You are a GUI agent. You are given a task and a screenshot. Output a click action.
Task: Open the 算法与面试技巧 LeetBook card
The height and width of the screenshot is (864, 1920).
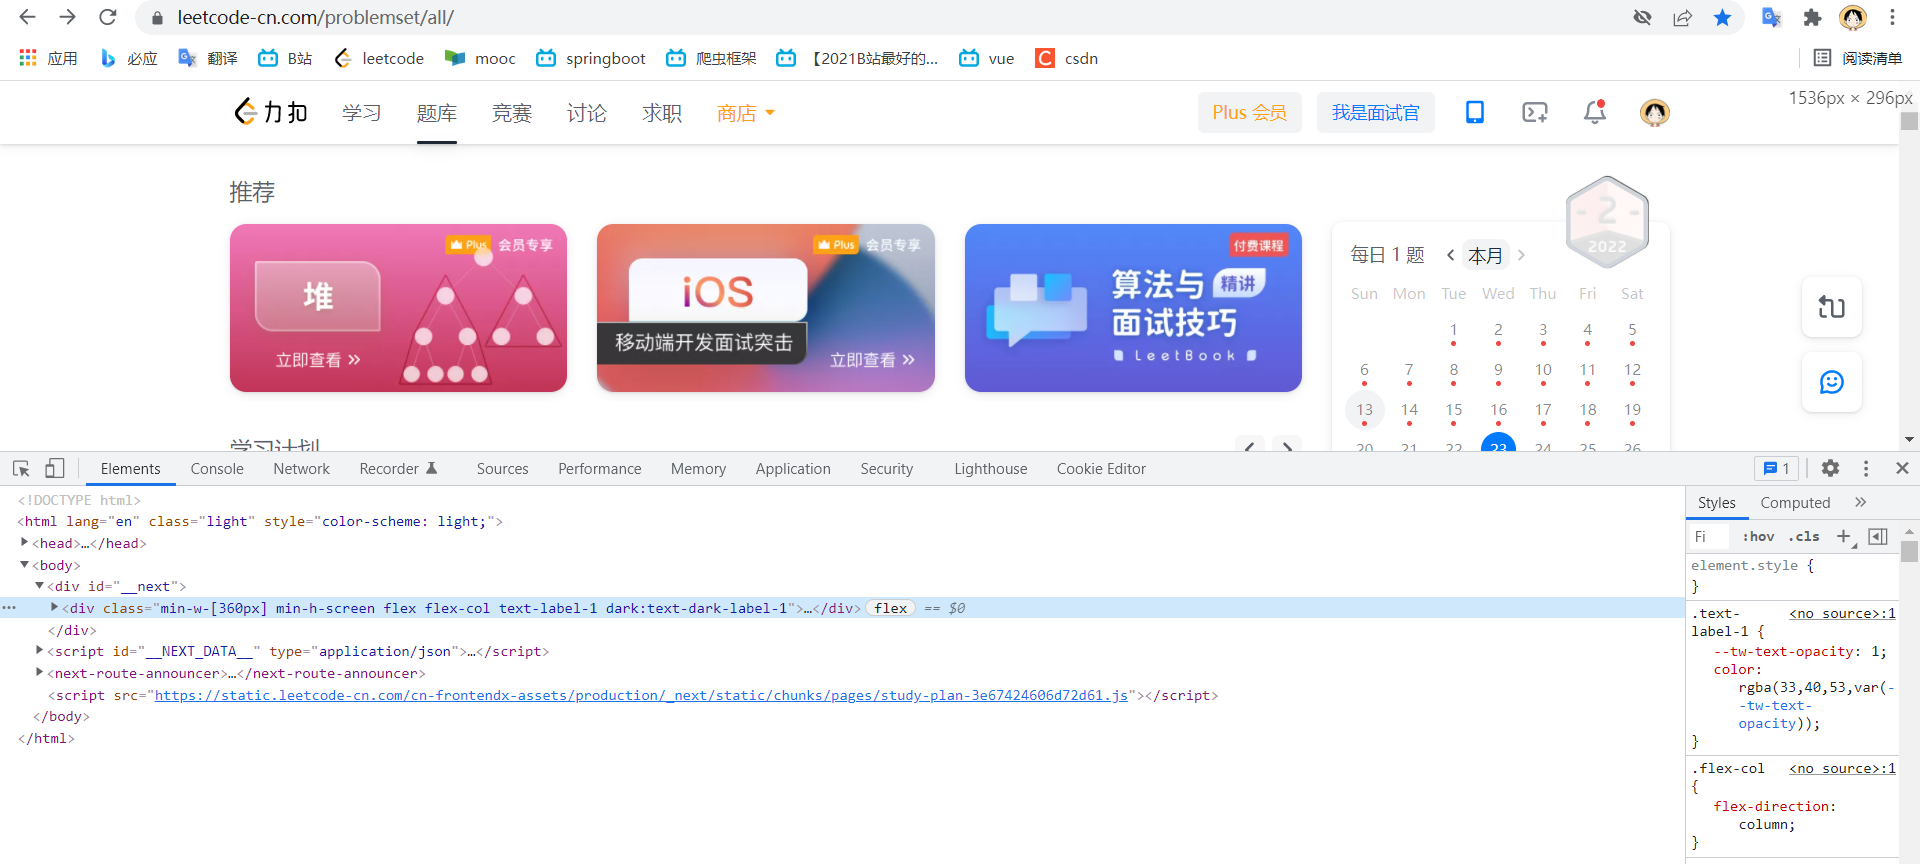point(1133,308)
